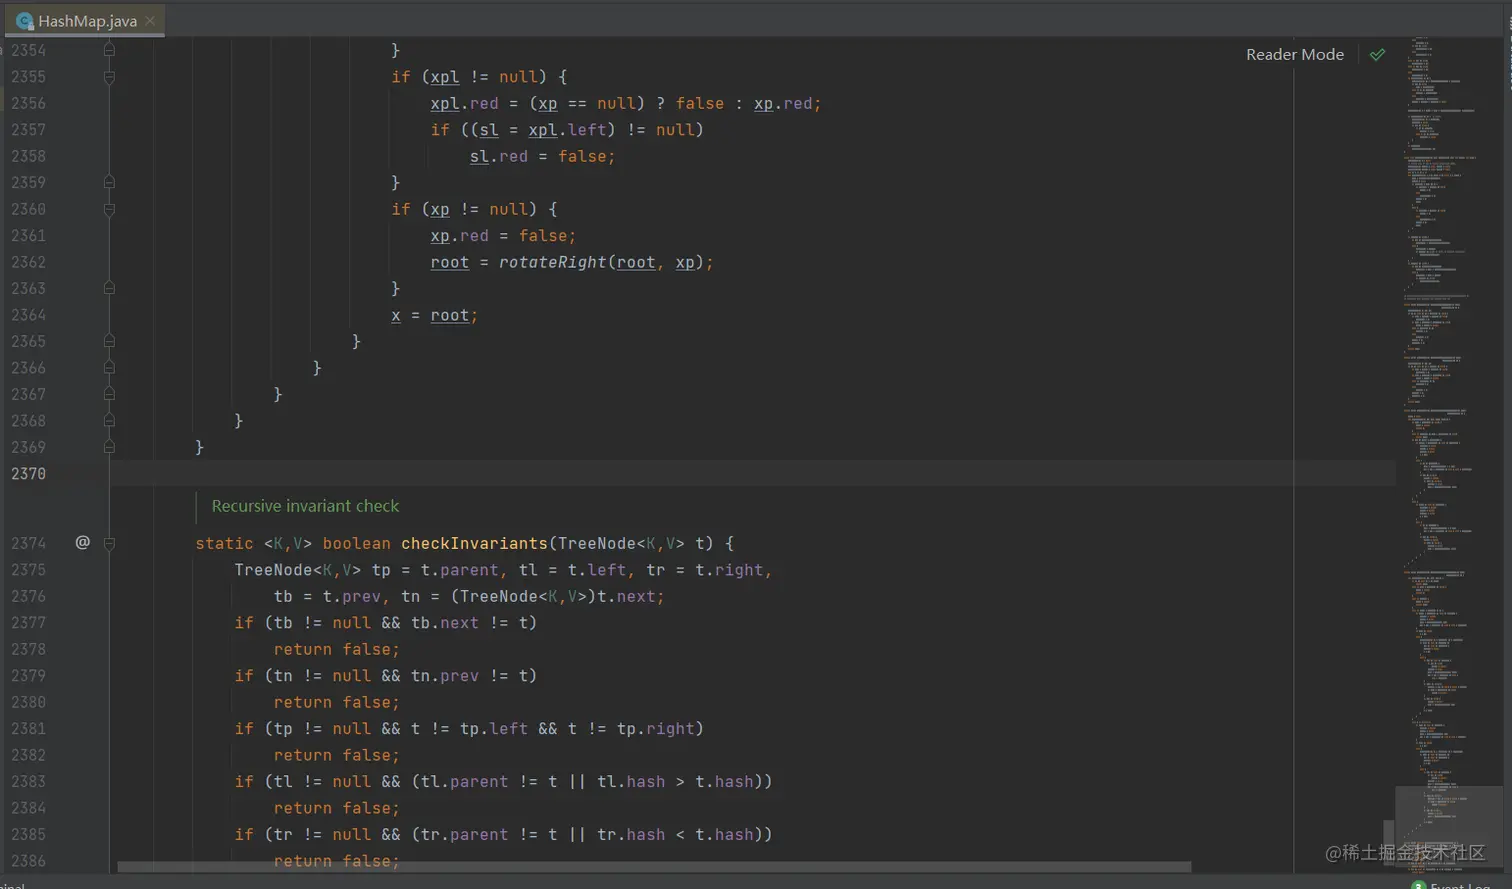Image resolution: width=1512 pixels, height=889 pixels.
Task: Click 'tp.left' on line 2381
Action: [x=494, y=728]
